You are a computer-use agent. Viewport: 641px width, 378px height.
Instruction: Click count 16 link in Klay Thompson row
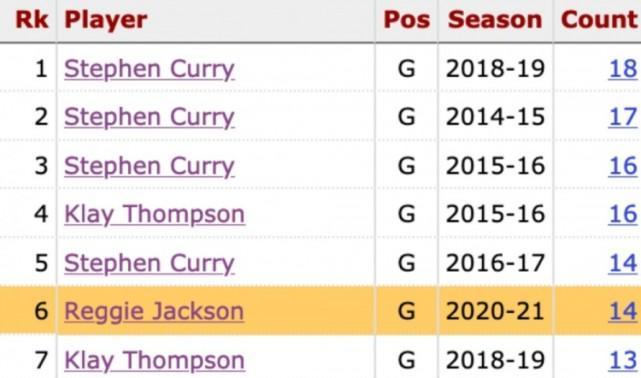point(623,214)
